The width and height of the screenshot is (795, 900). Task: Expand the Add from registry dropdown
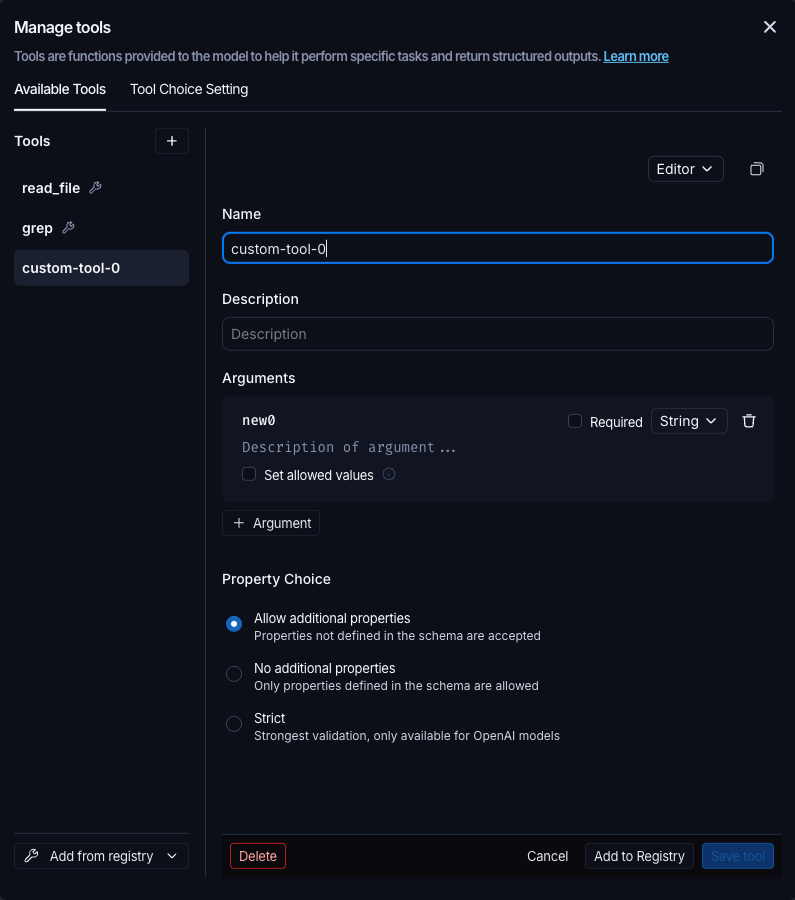[101, 856]
